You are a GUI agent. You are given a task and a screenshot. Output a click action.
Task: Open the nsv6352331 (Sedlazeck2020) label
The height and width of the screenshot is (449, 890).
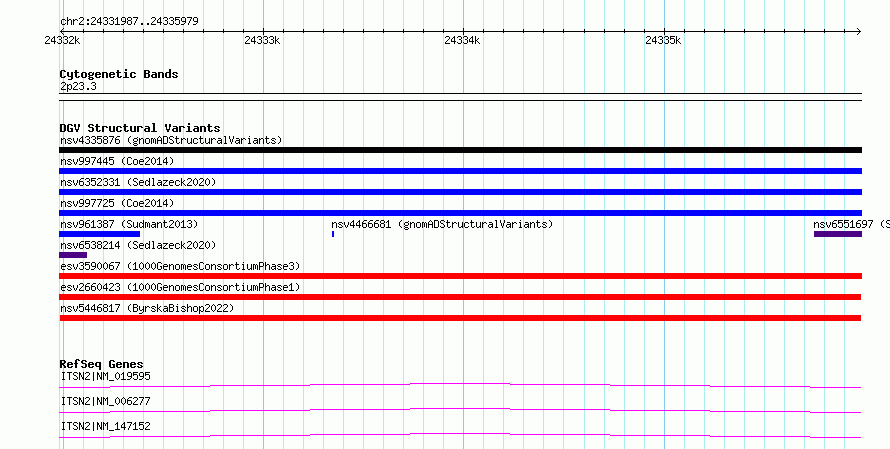pos(138,182)
